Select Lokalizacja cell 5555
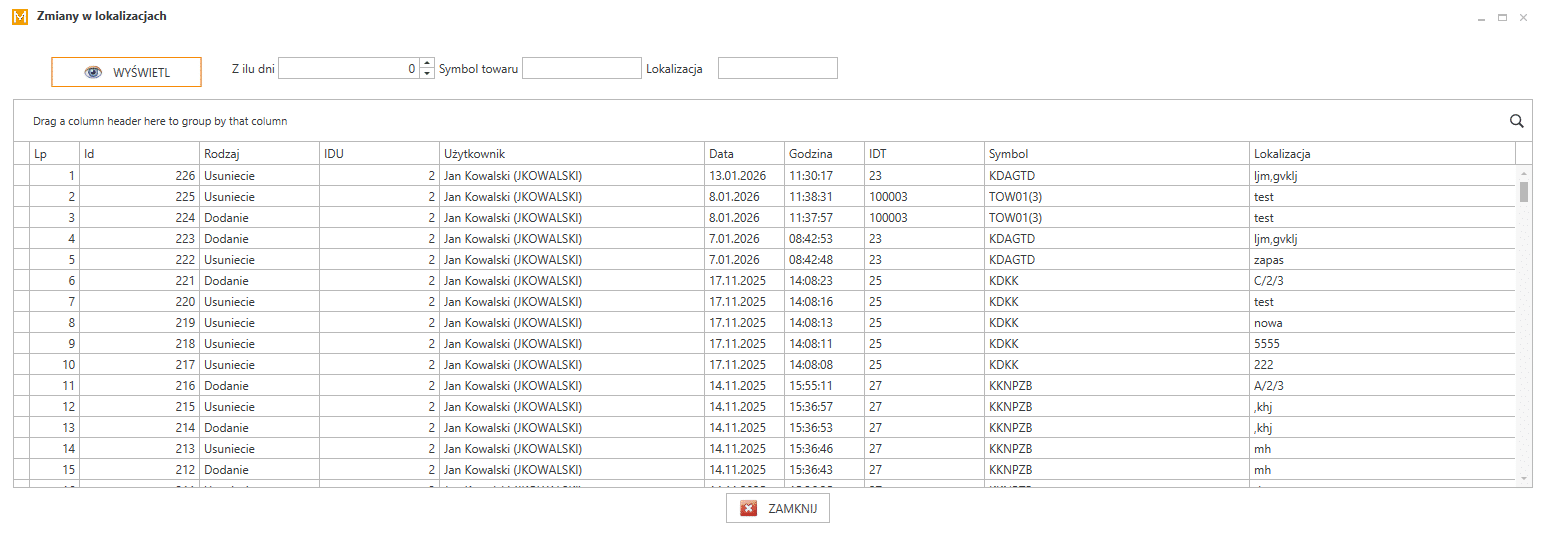Image resolution: width=1545 pixels, height=535 pixels. click(x=1382, y=344)
